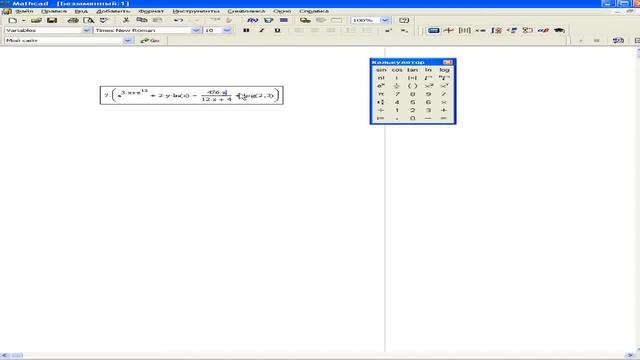The height and width of the screenshot is (360, 640).
Task: Open the Calculus palette icon
Action: [x=496, y=30]
